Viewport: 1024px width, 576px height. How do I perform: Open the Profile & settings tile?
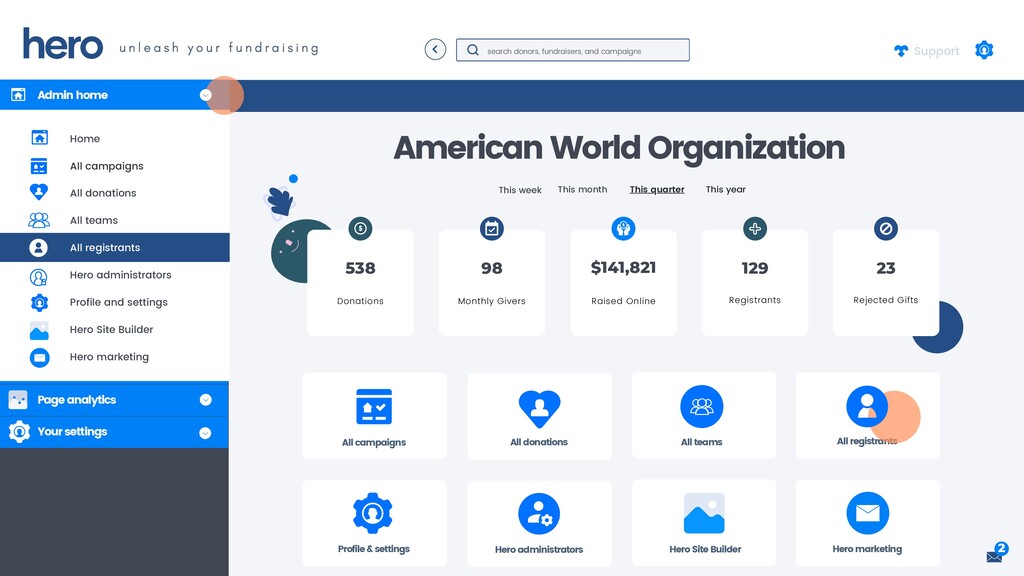pyautogui.click(x=374, y=523)
